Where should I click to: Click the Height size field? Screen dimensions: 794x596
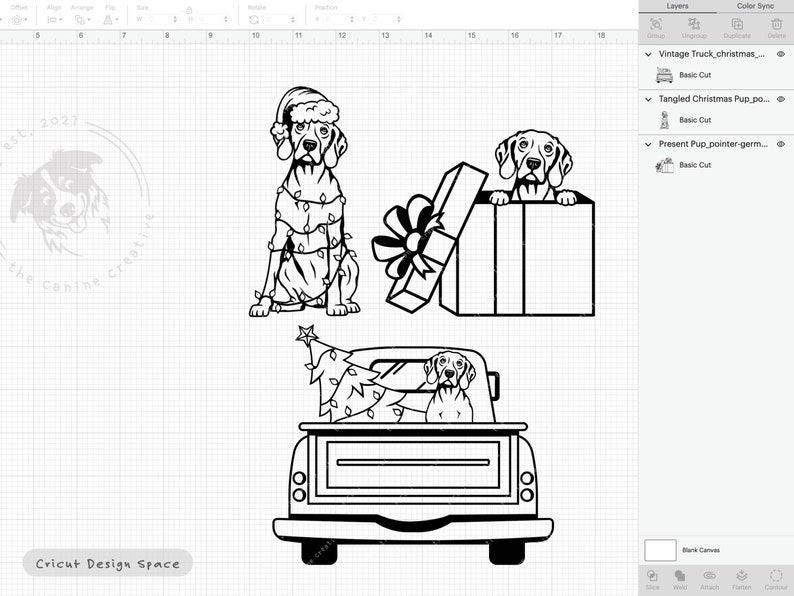[x=209, y=19]
